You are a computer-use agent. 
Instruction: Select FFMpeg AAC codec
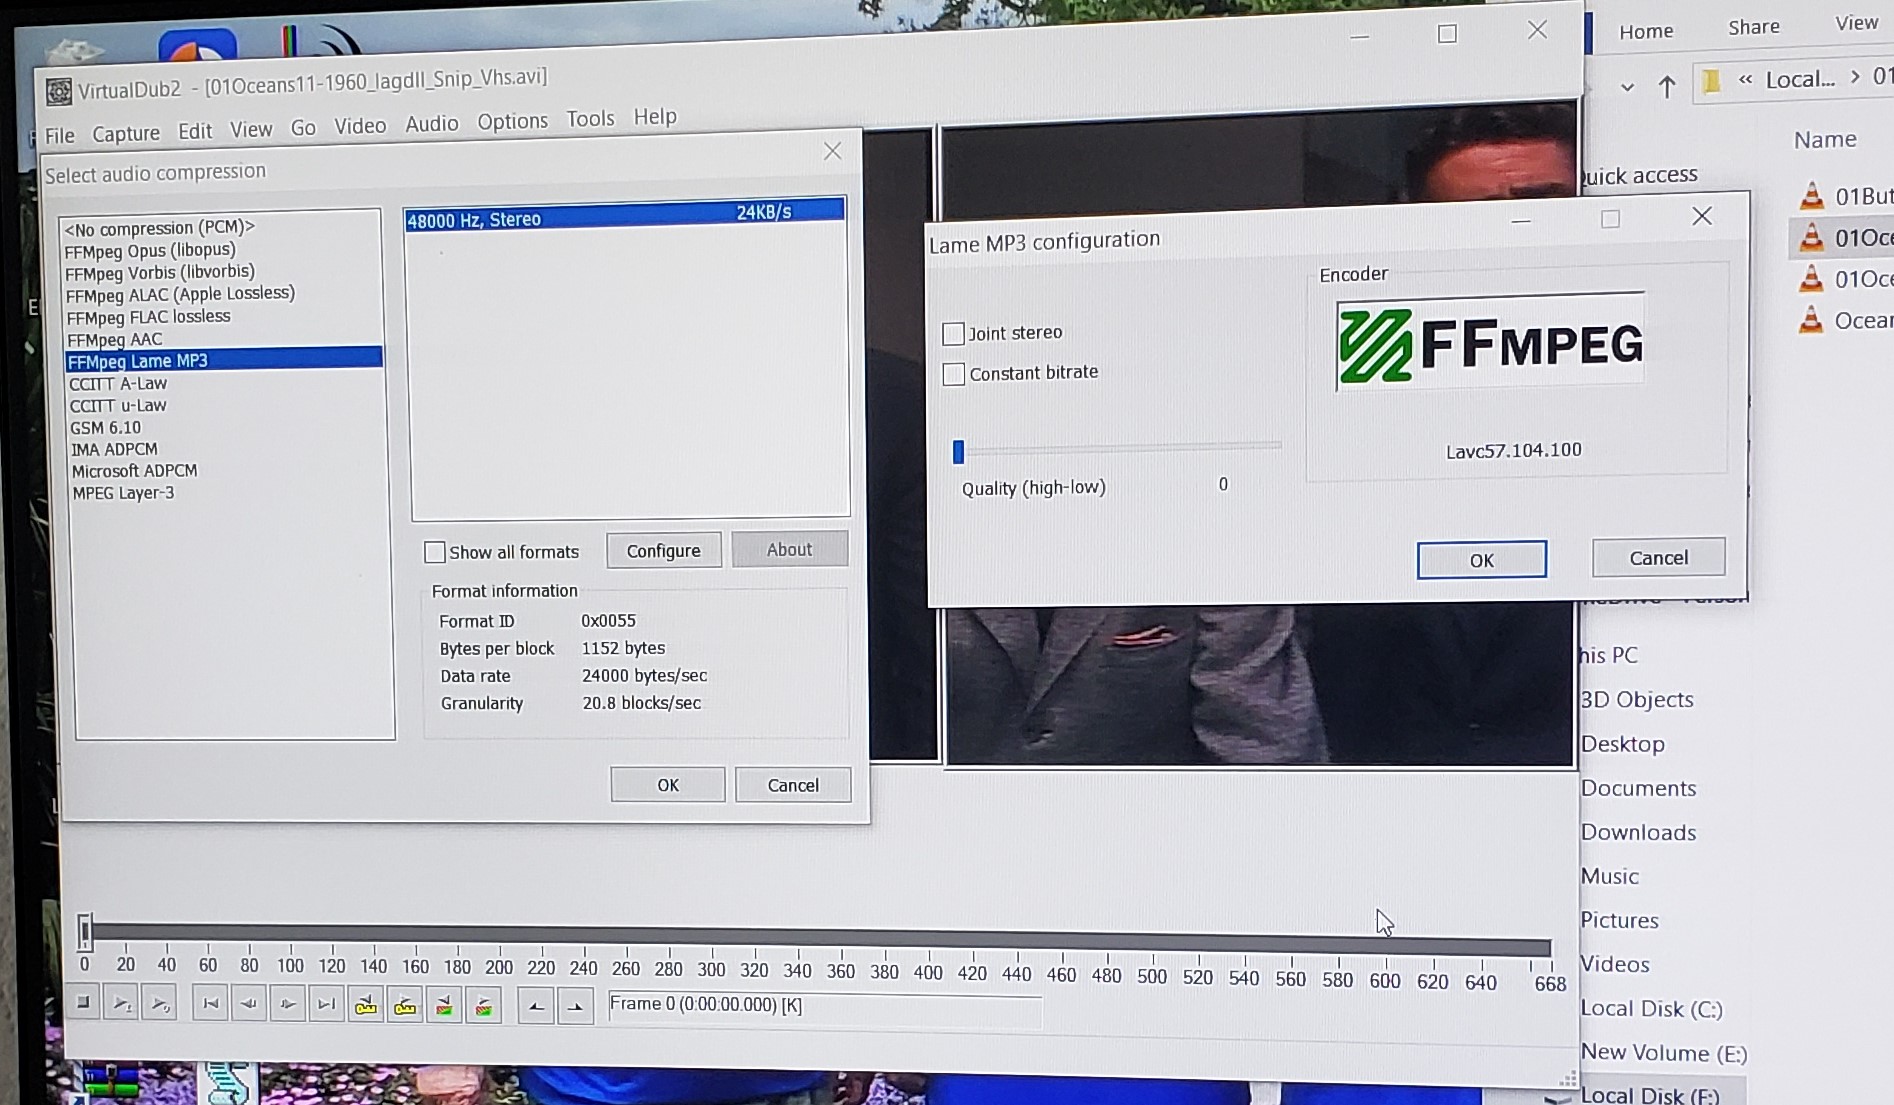click(114, 340)
